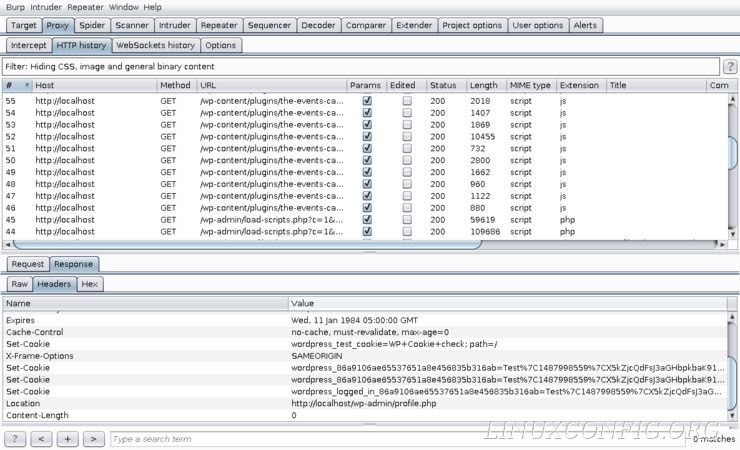Toggle Params checkbox for request 44
The width and height of the screenshot is (740, 450).
[367, 231]
